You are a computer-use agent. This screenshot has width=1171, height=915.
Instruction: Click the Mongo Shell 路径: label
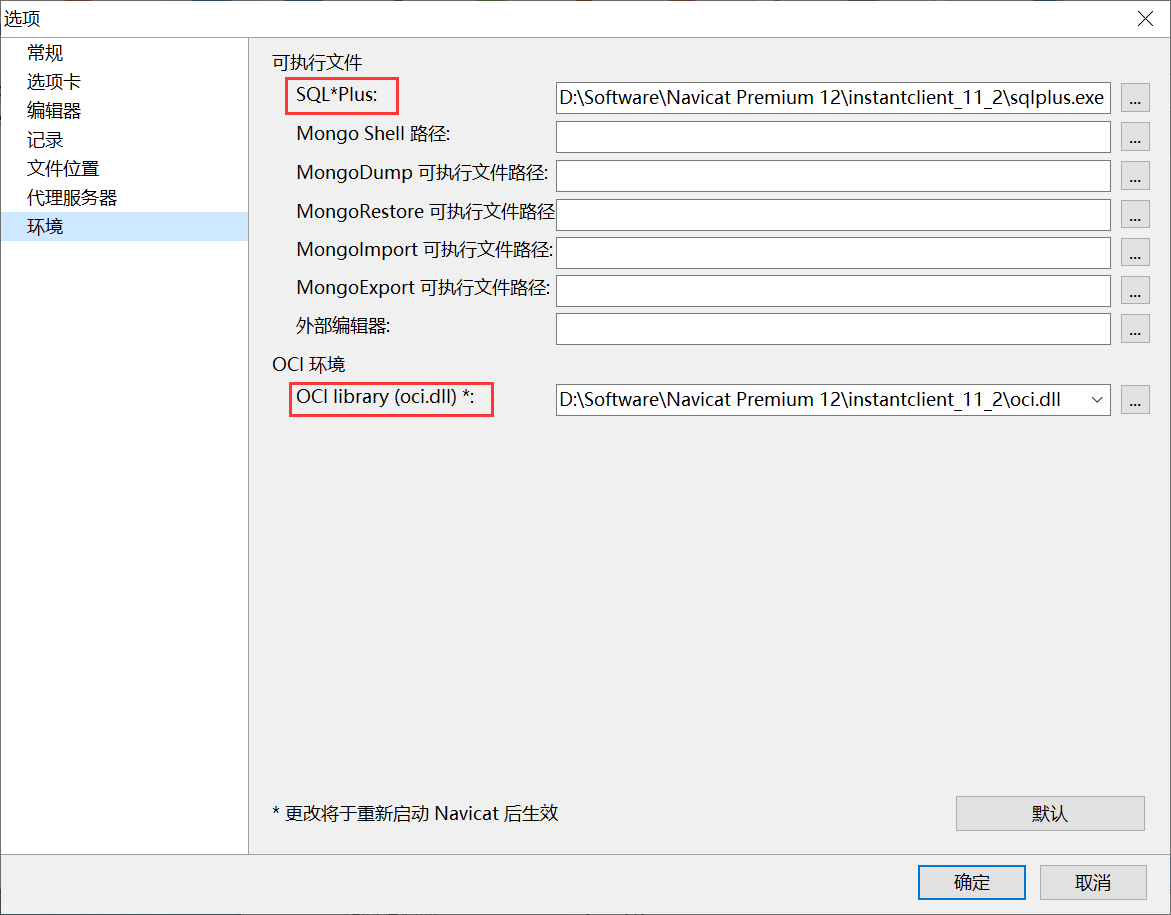coord(373,134)
